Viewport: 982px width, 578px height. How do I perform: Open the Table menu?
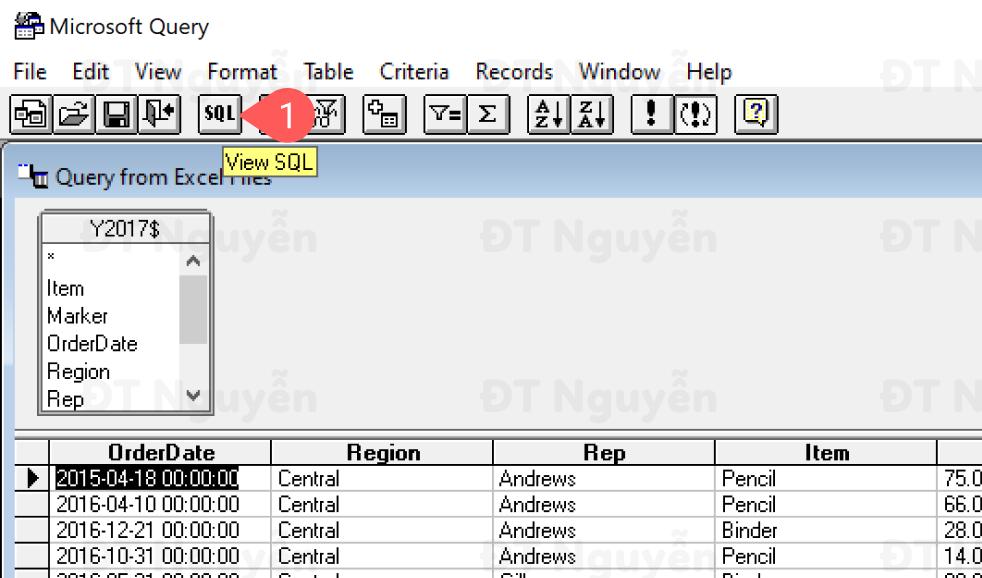[328, 72]
